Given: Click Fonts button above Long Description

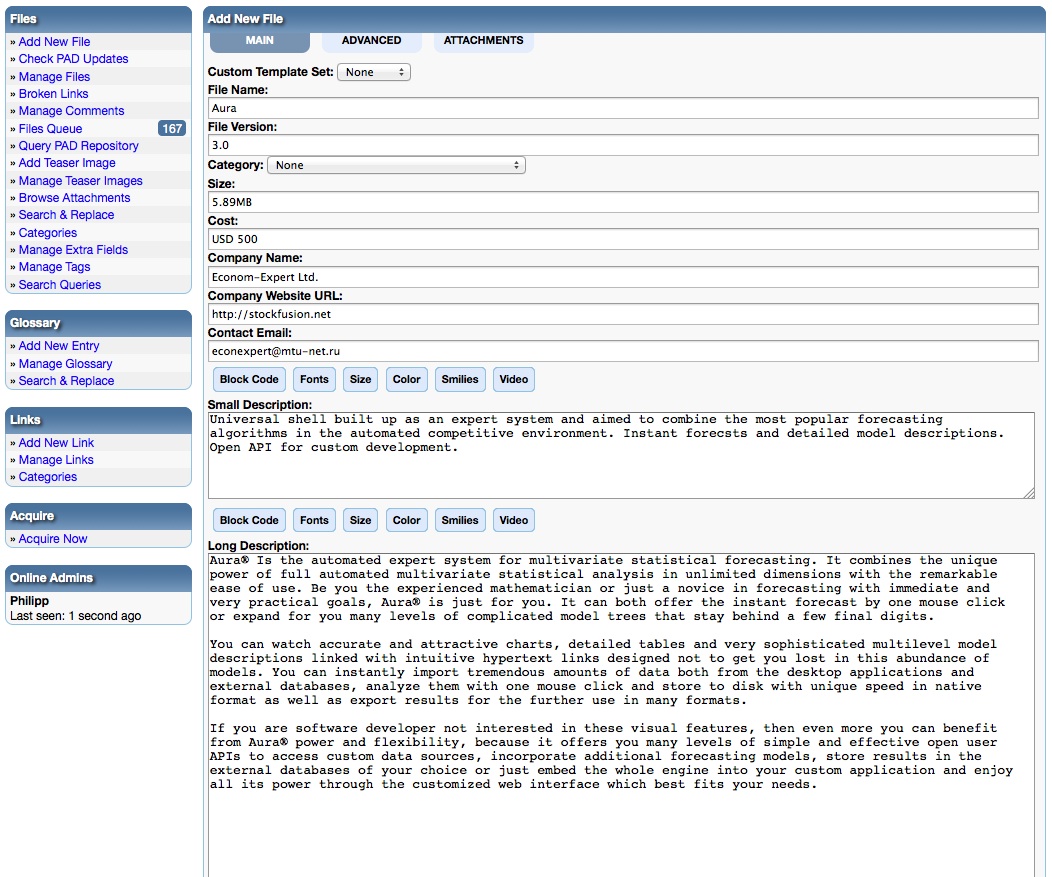Looking at the screenshot, I should [314, 520].
